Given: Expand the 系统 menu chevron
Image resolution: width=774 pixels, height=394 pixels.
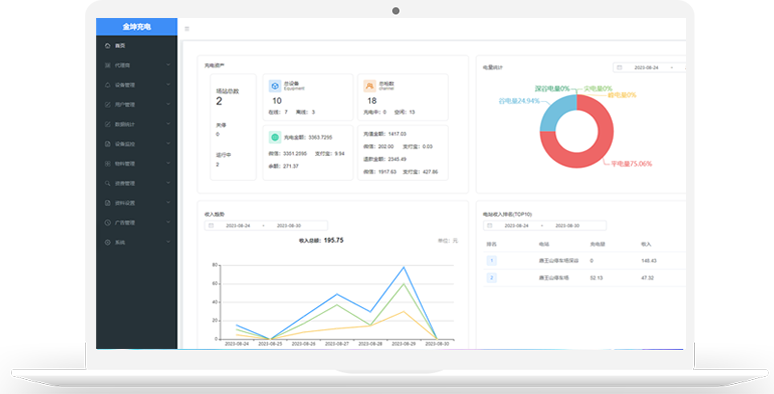Looking at the screenshot, I should pyautogui.click(x=168, y=242).
